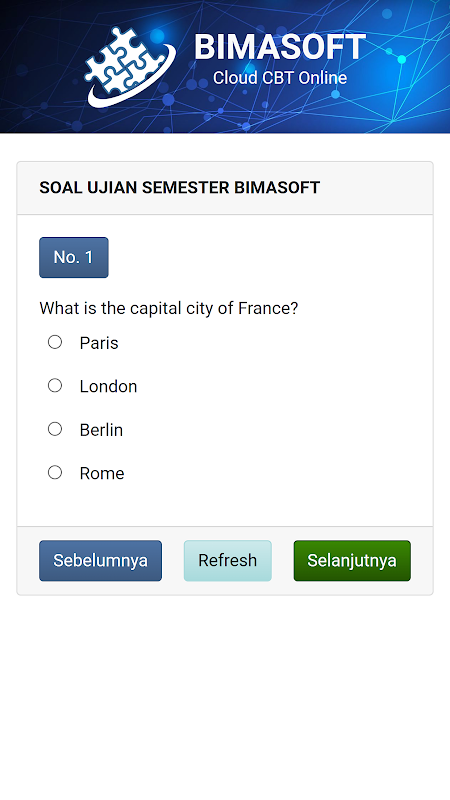
Task: Select the Paris radio button
Action: (55, 342)
